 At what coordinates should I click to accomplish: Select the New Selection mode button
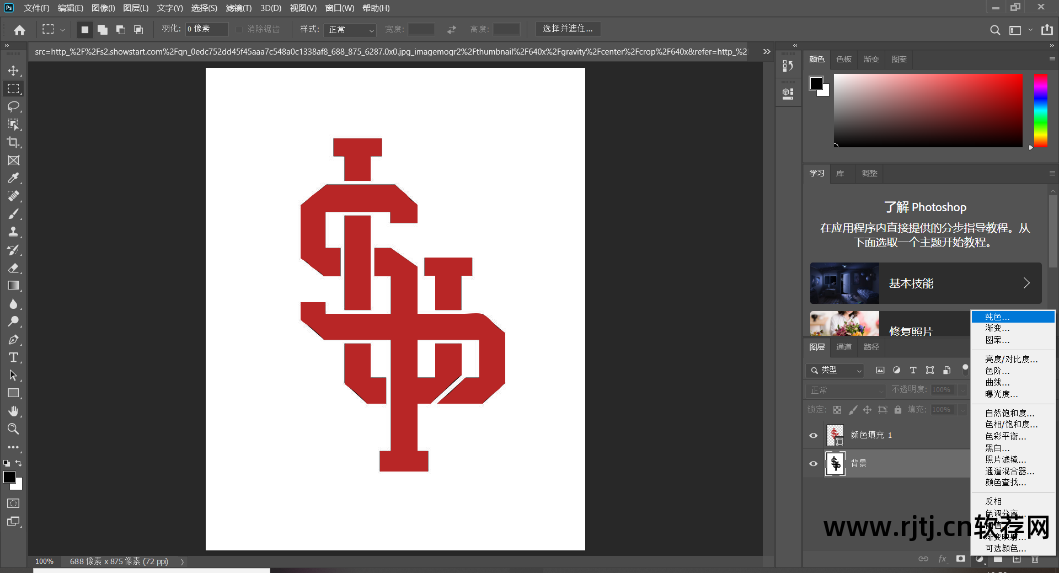coord(84,30)
